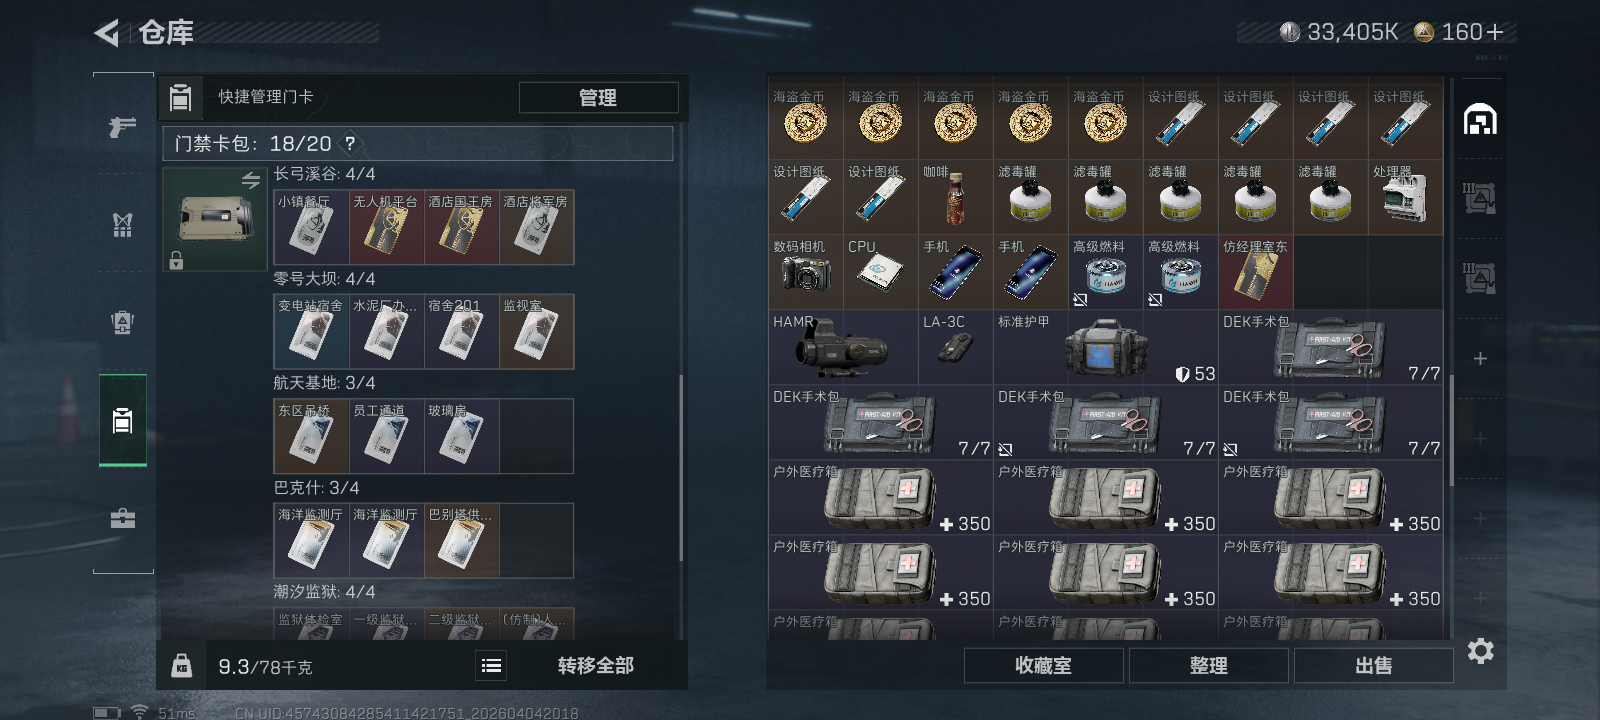Toggle the swap arrows on keycard case

point(251,180)
